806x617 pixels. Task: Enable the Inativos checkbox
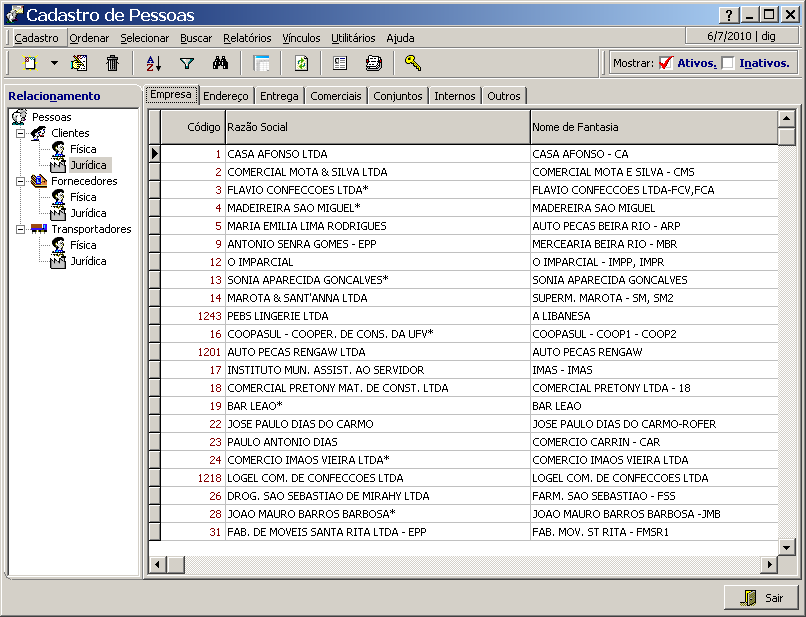[x=728, y=63]
